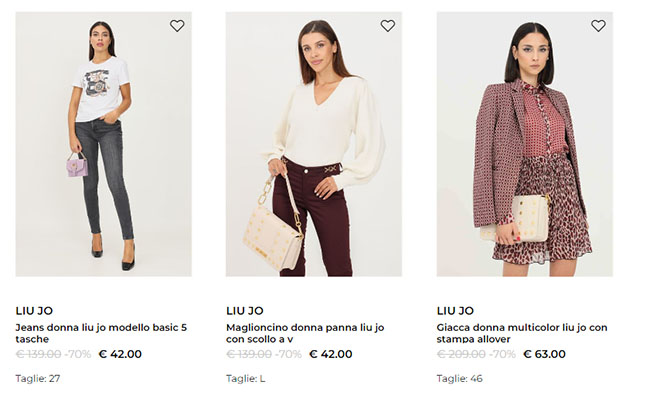Add Giacca donna multicolor to wishlist heart
Screen dimensions: 650x395
click(598, 26)
